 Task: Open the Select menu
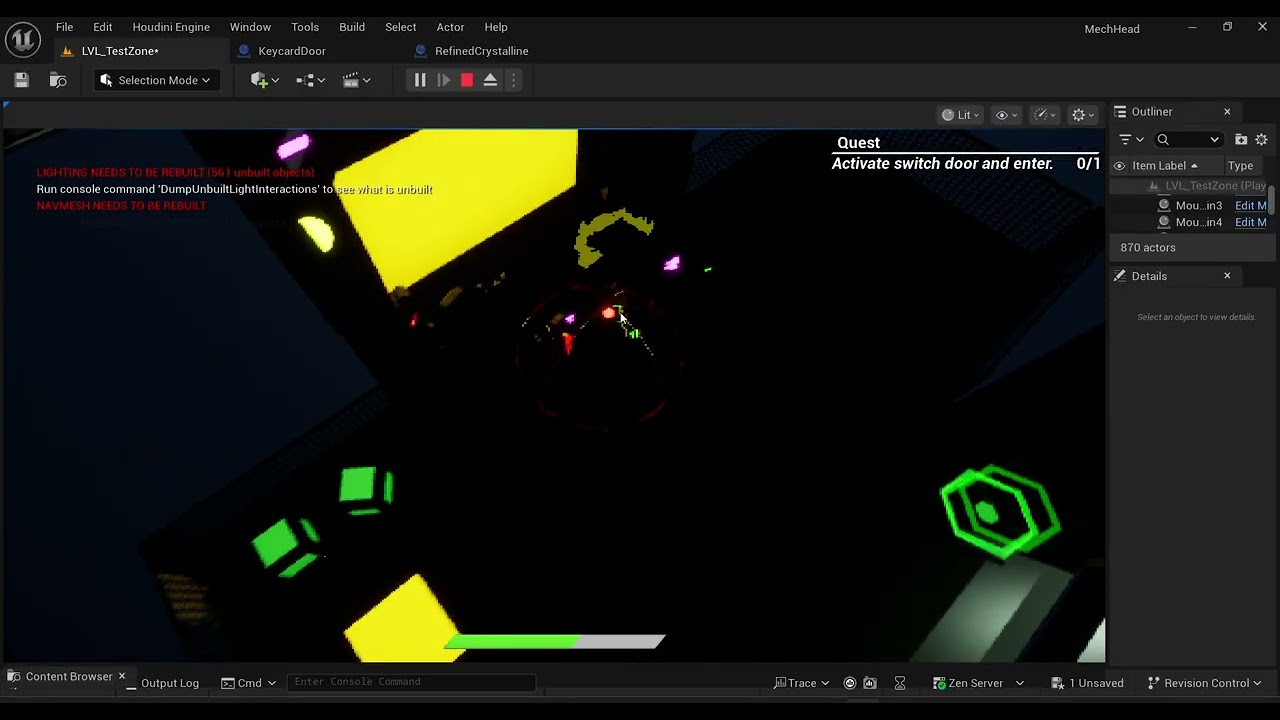point(400,27)
